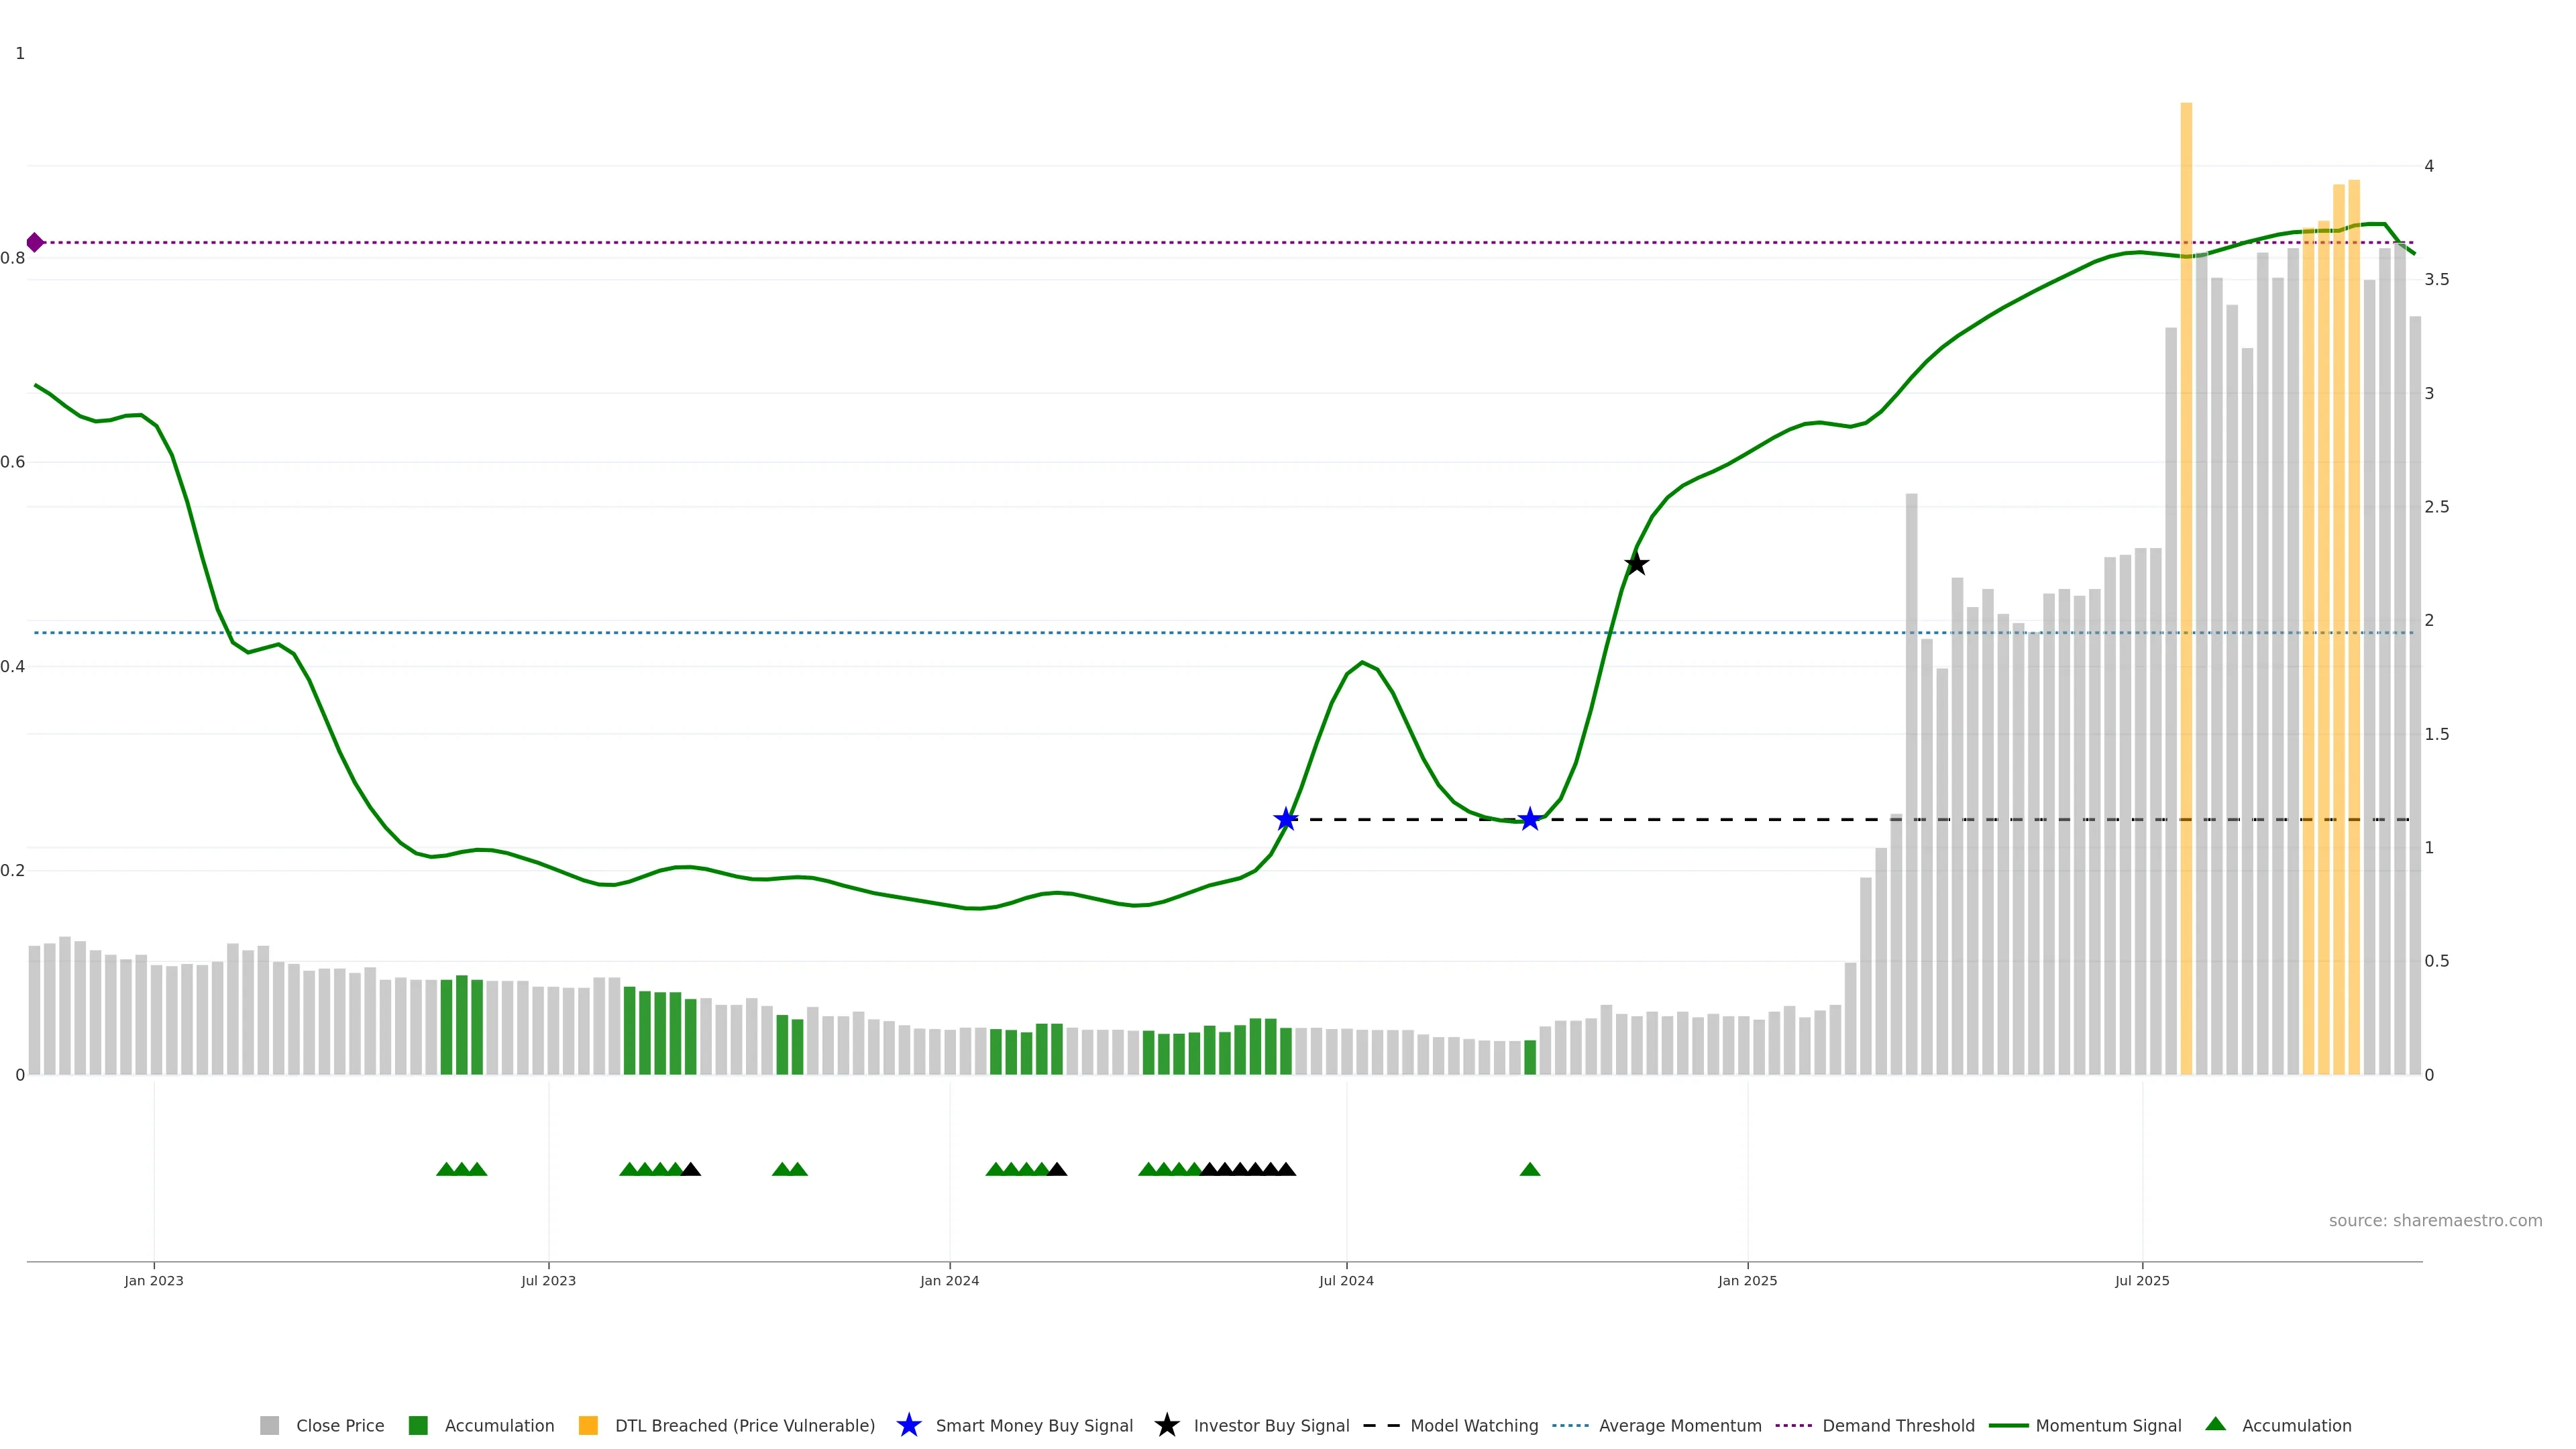Click the lone green triangle after Jul 2024

[1529, 1169]
